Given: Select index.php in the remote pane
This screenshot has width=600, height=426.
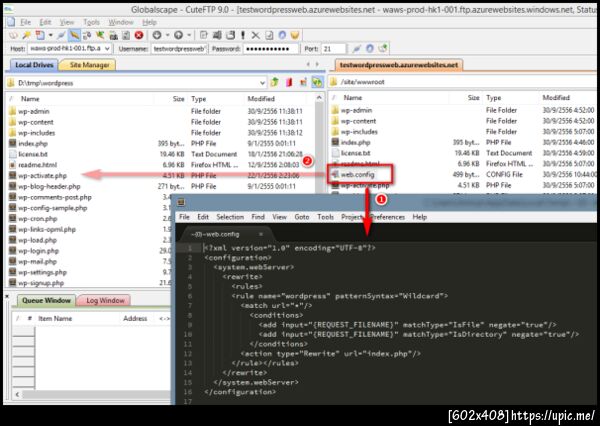Looking at the screenshot, I should click(355, 142).
